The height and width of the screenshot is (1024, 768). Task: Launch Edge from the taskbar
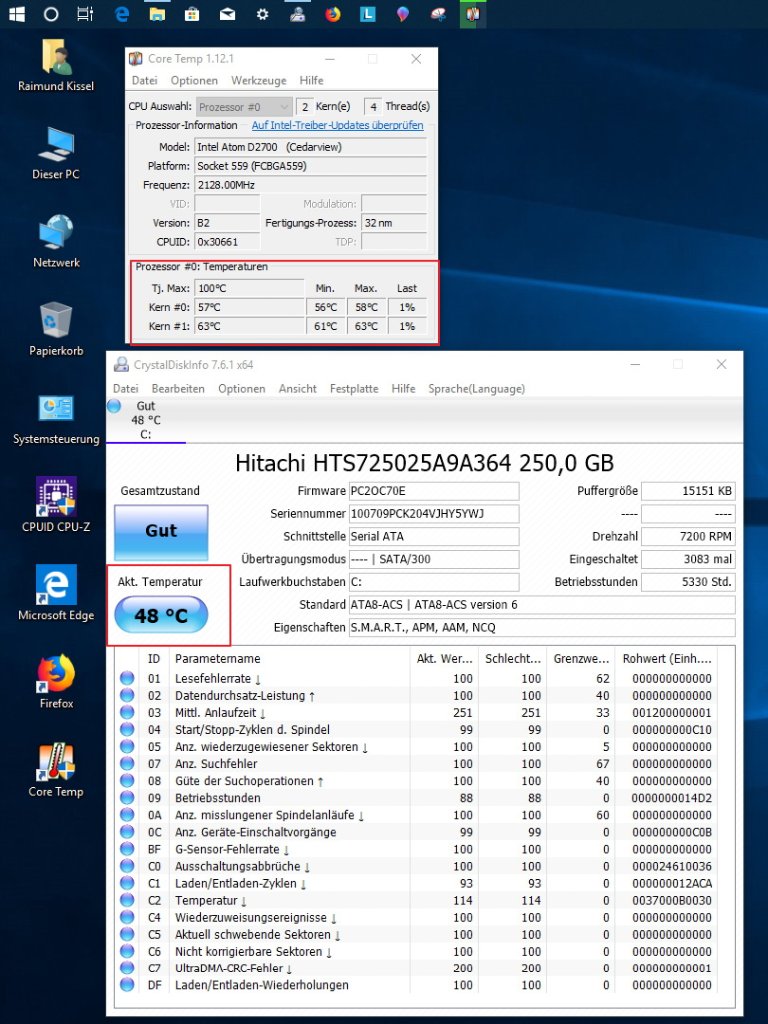(122, 14)
